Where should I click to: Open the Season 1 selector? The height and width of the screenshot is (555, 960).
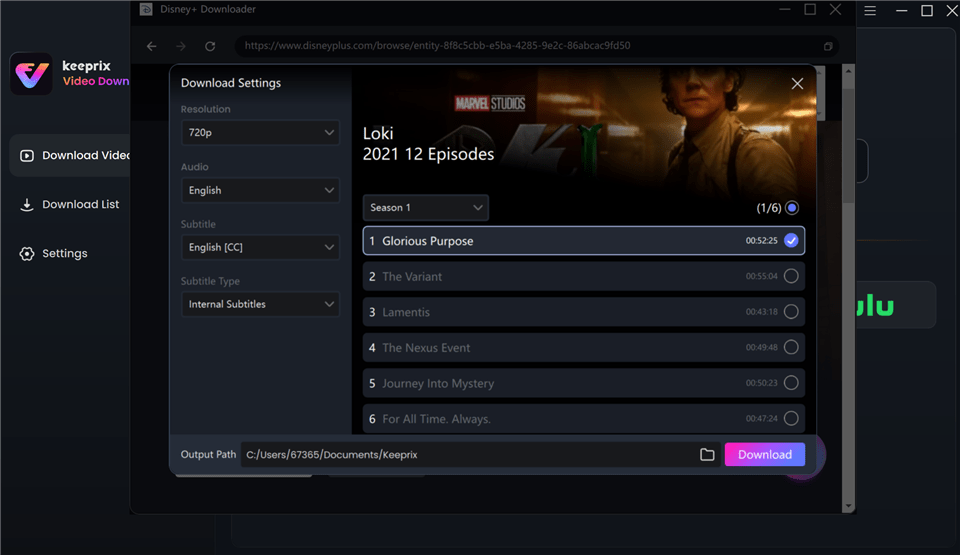coord(425,208)
